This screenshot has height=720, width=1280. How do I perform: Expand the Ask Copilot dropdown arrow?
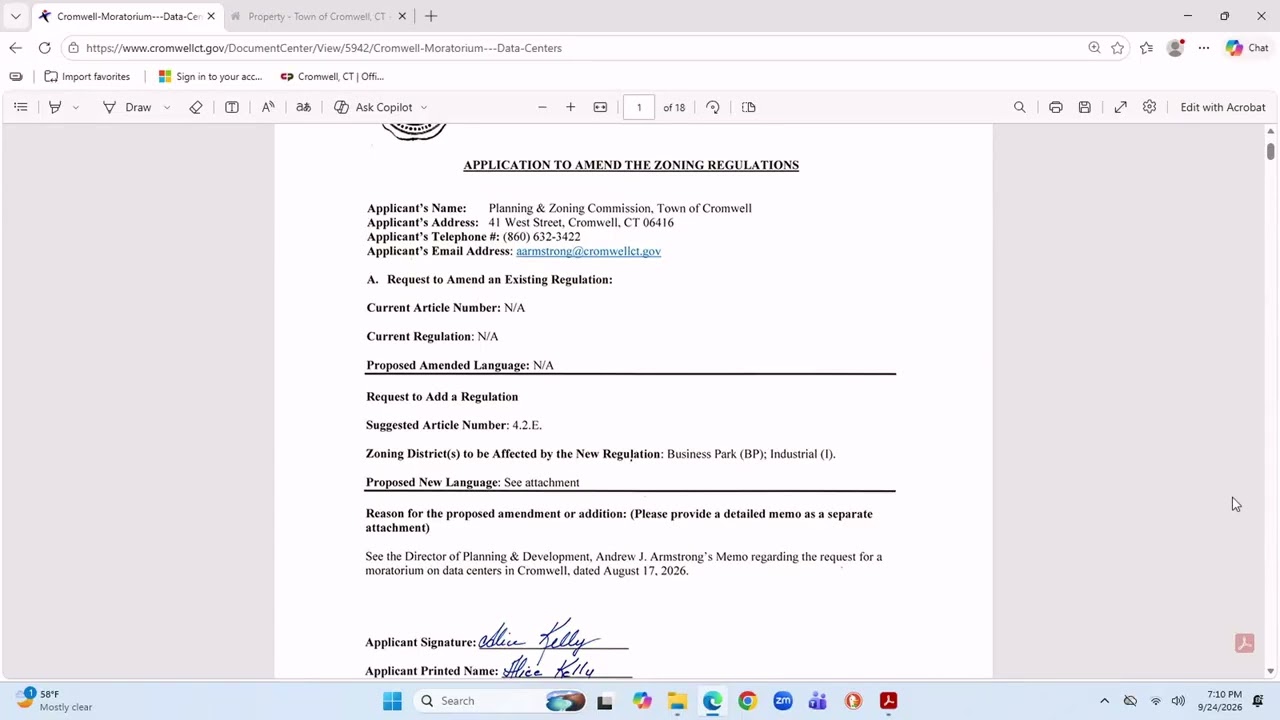[x=424, y=107]
